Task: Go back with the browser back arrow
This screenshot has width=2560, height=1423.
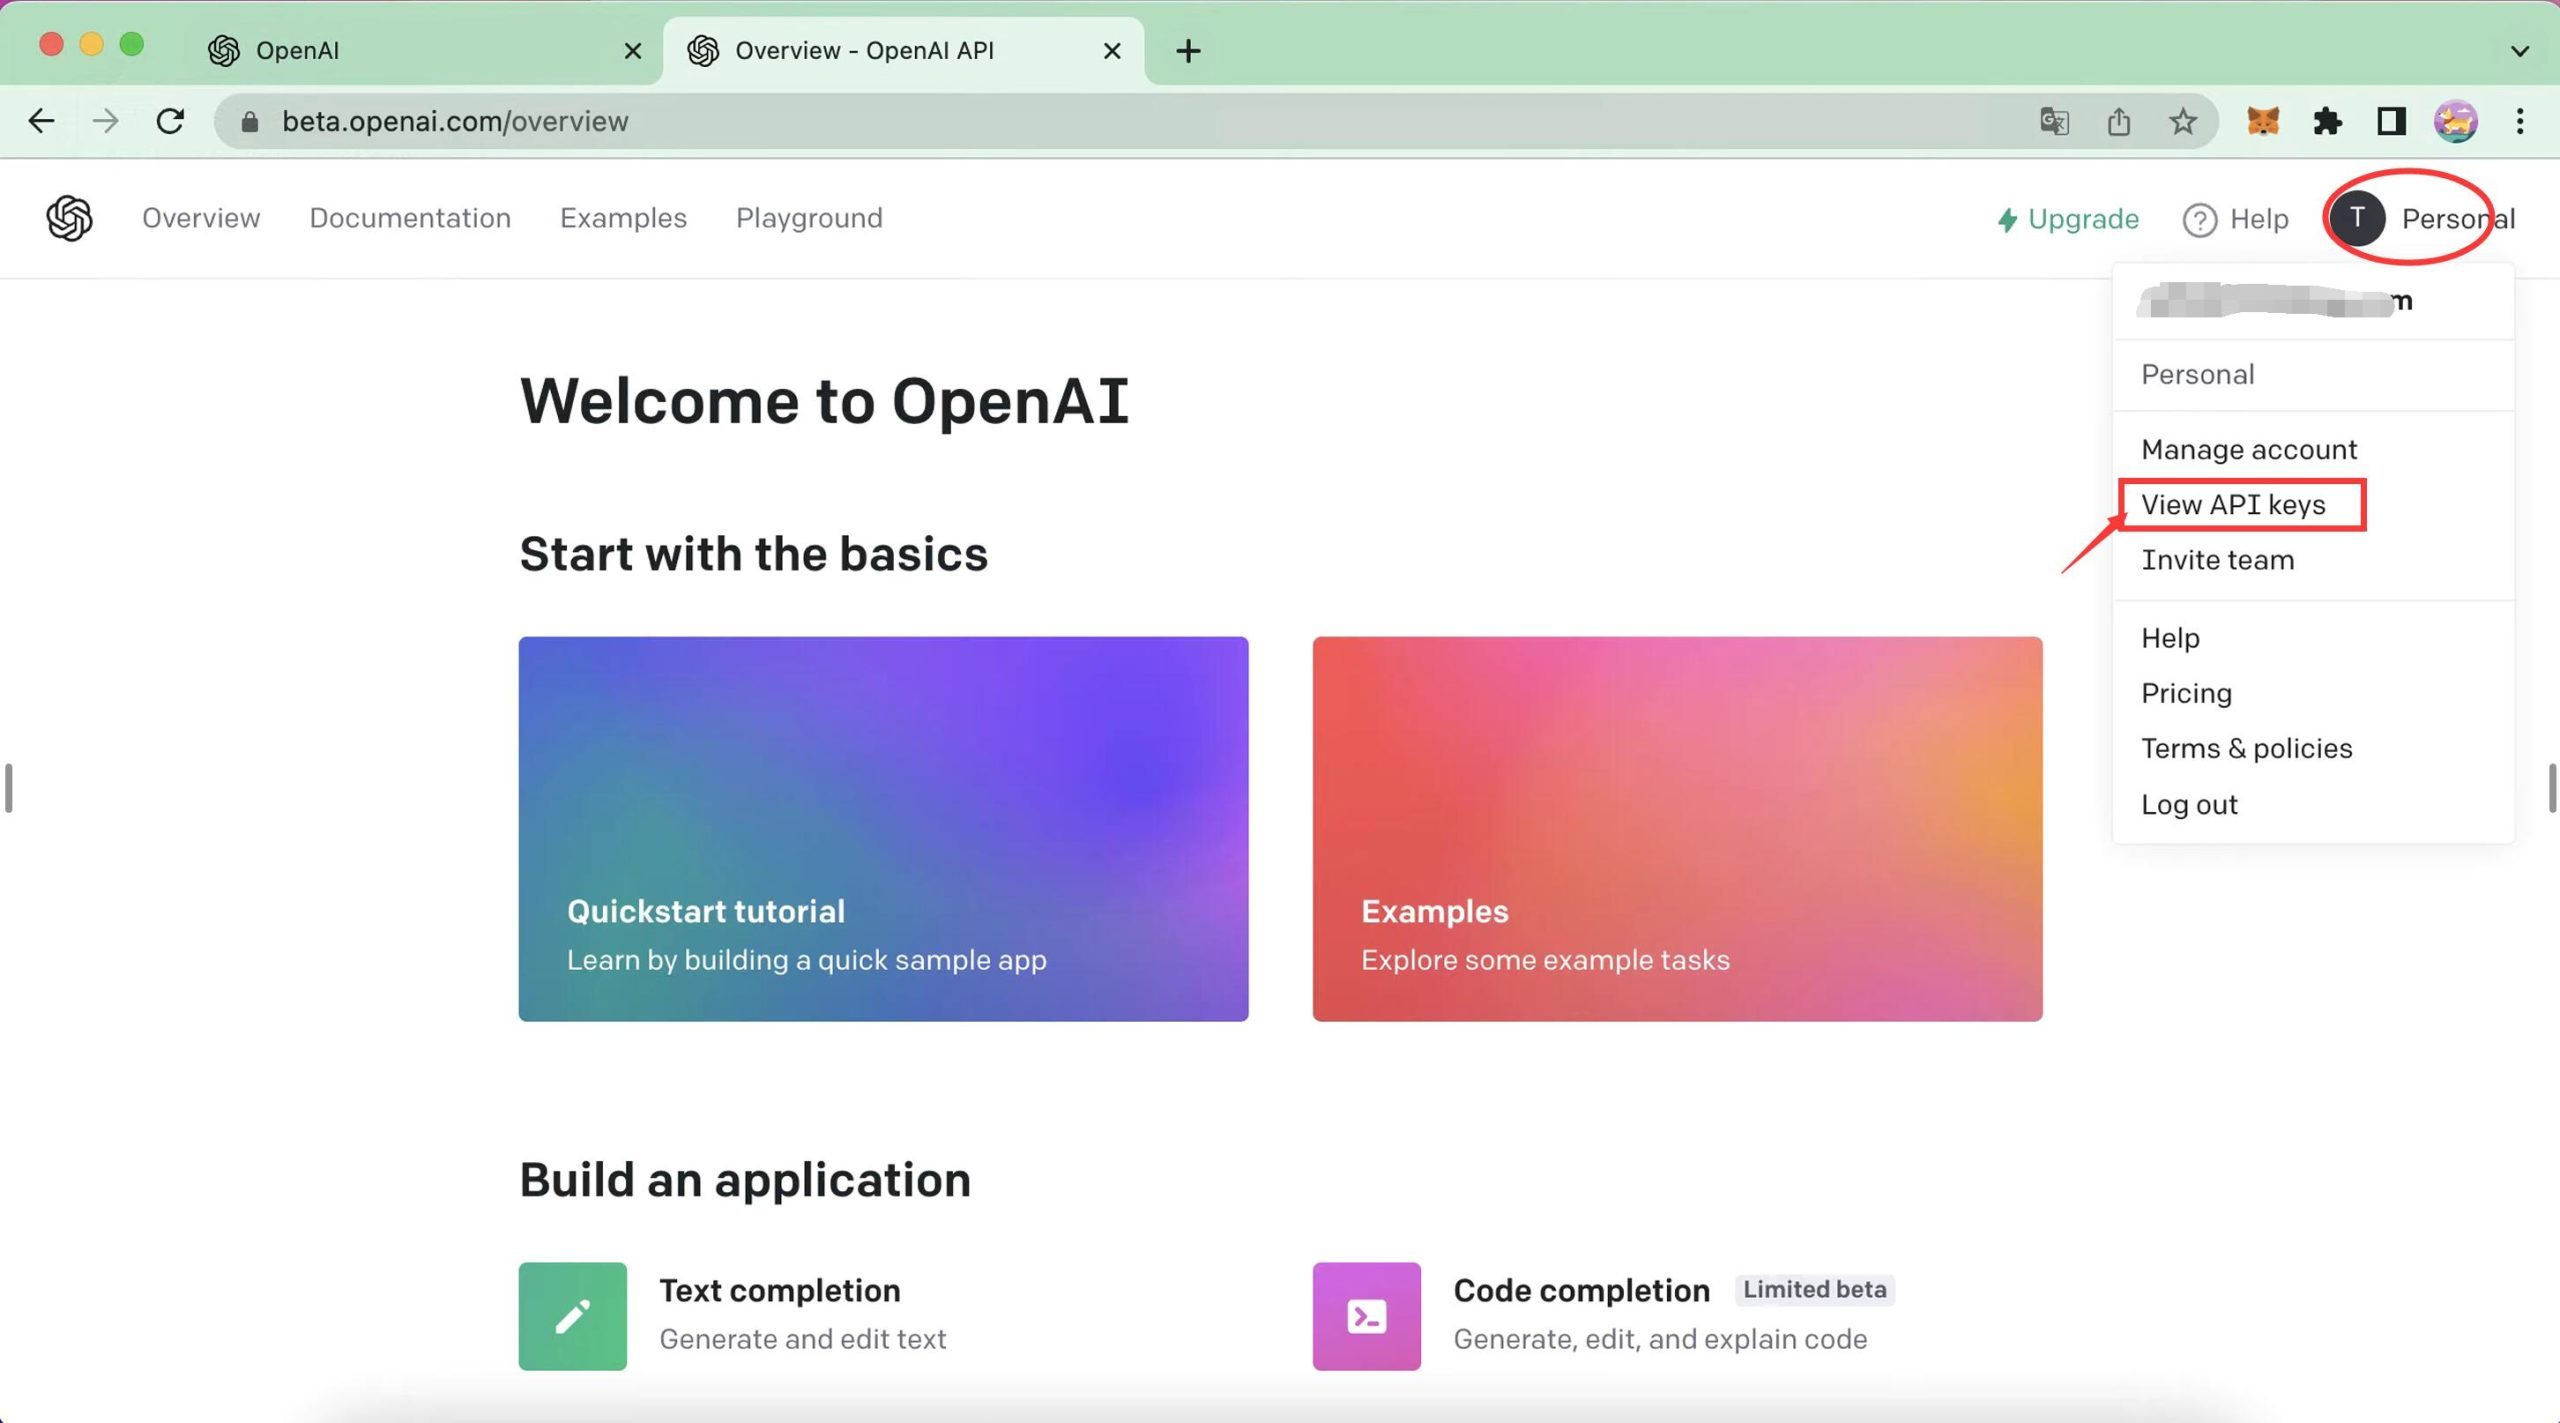Action: (41, 121)
